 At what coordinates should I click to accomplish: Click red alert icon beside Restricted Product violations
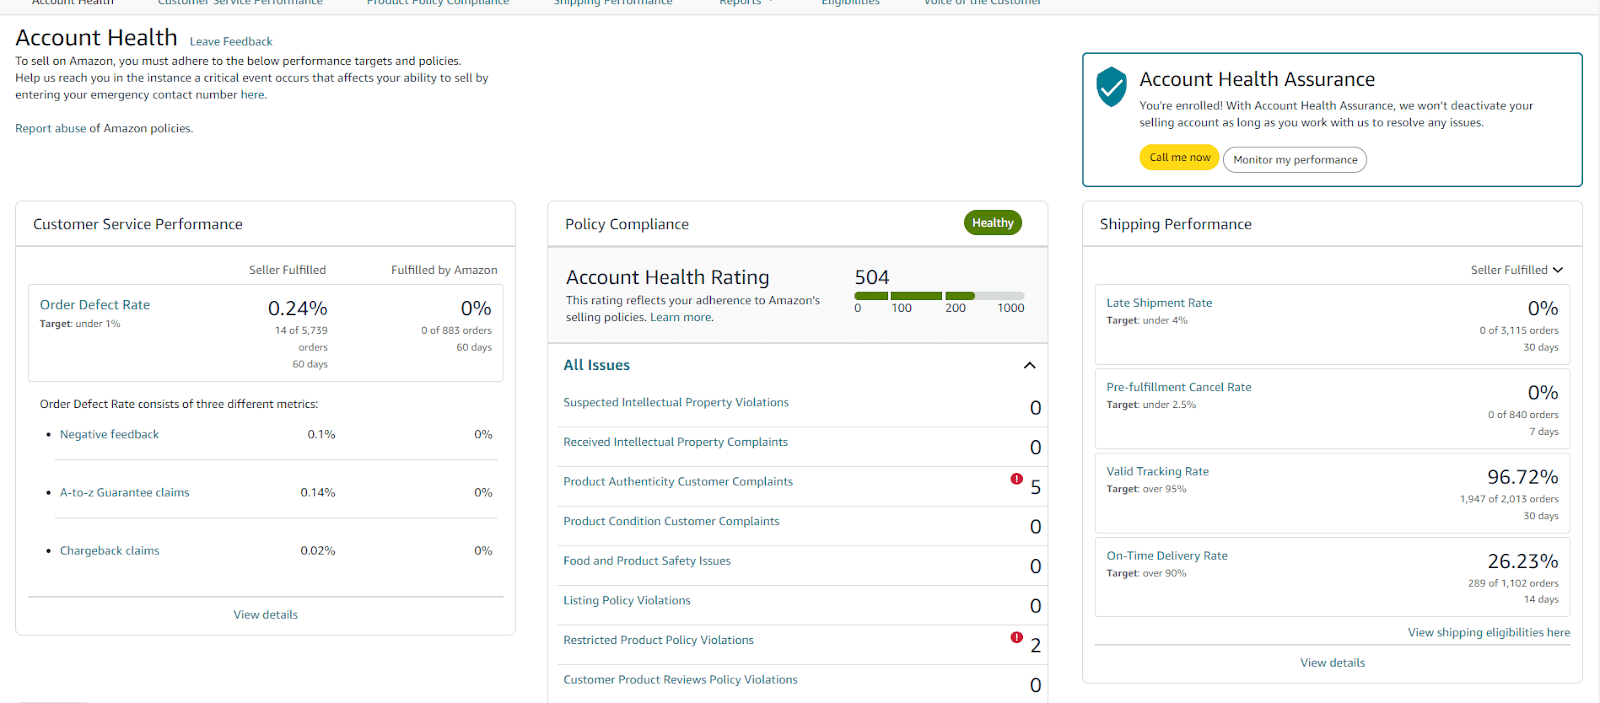(1017, 637)
